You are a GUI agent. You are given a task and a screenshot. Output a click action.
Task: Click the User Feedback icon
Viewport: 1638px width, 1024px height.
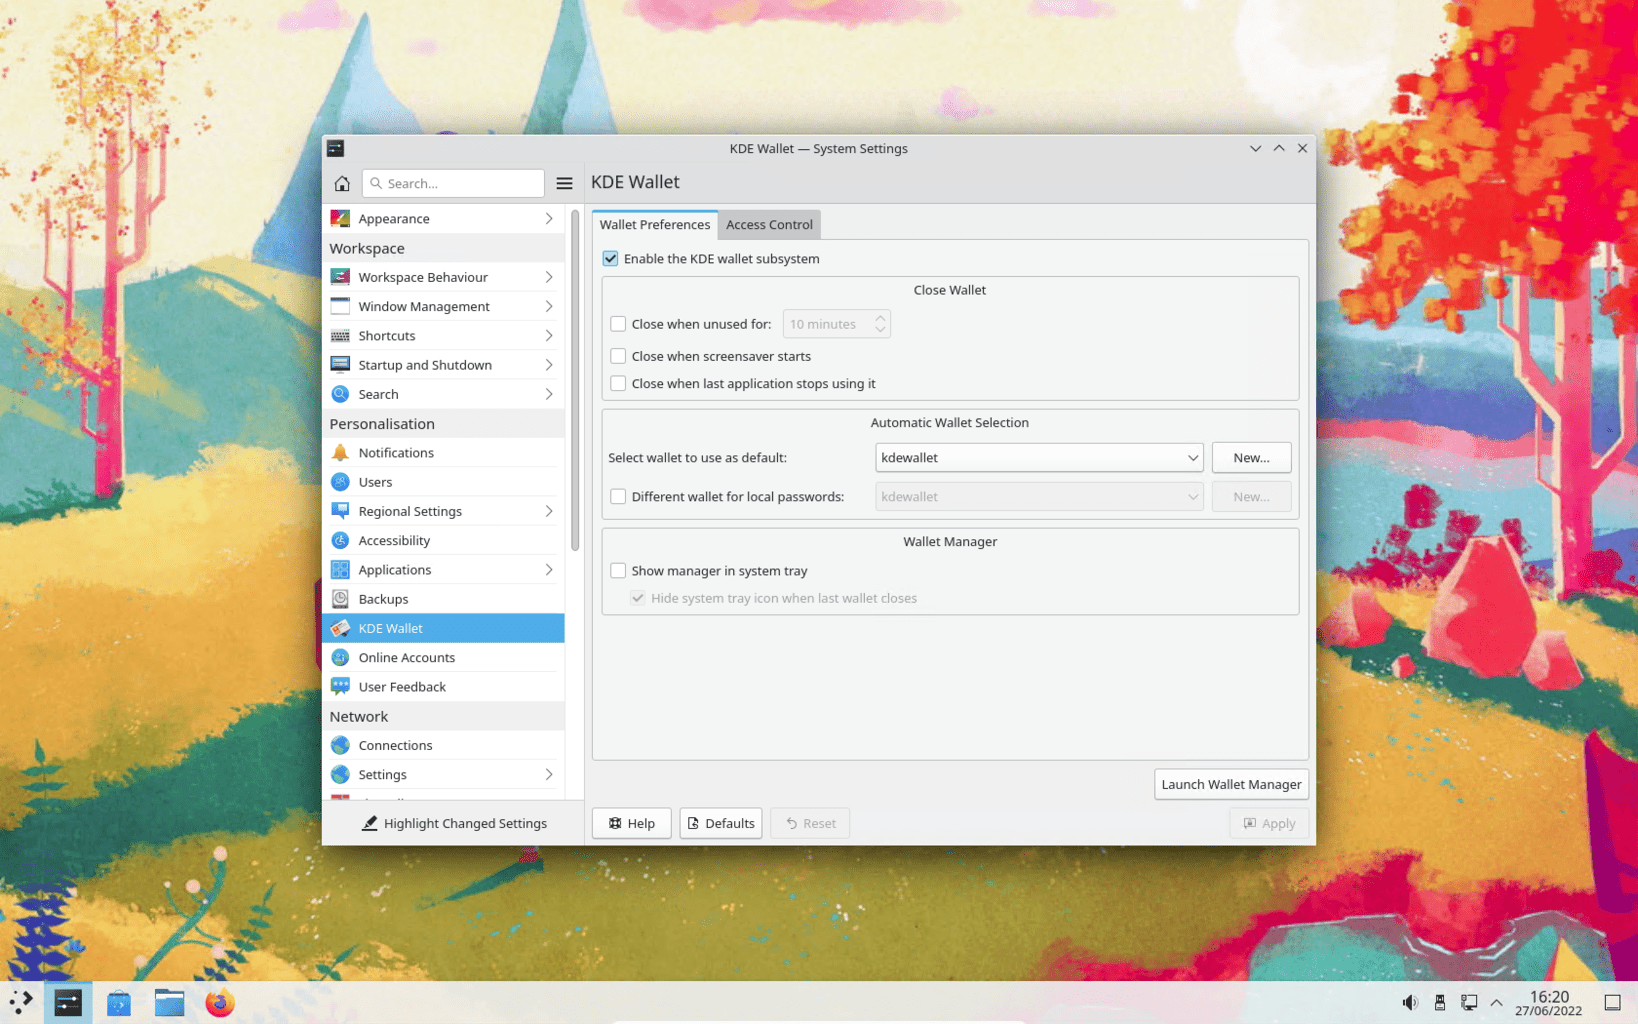(x=340, y=686)
